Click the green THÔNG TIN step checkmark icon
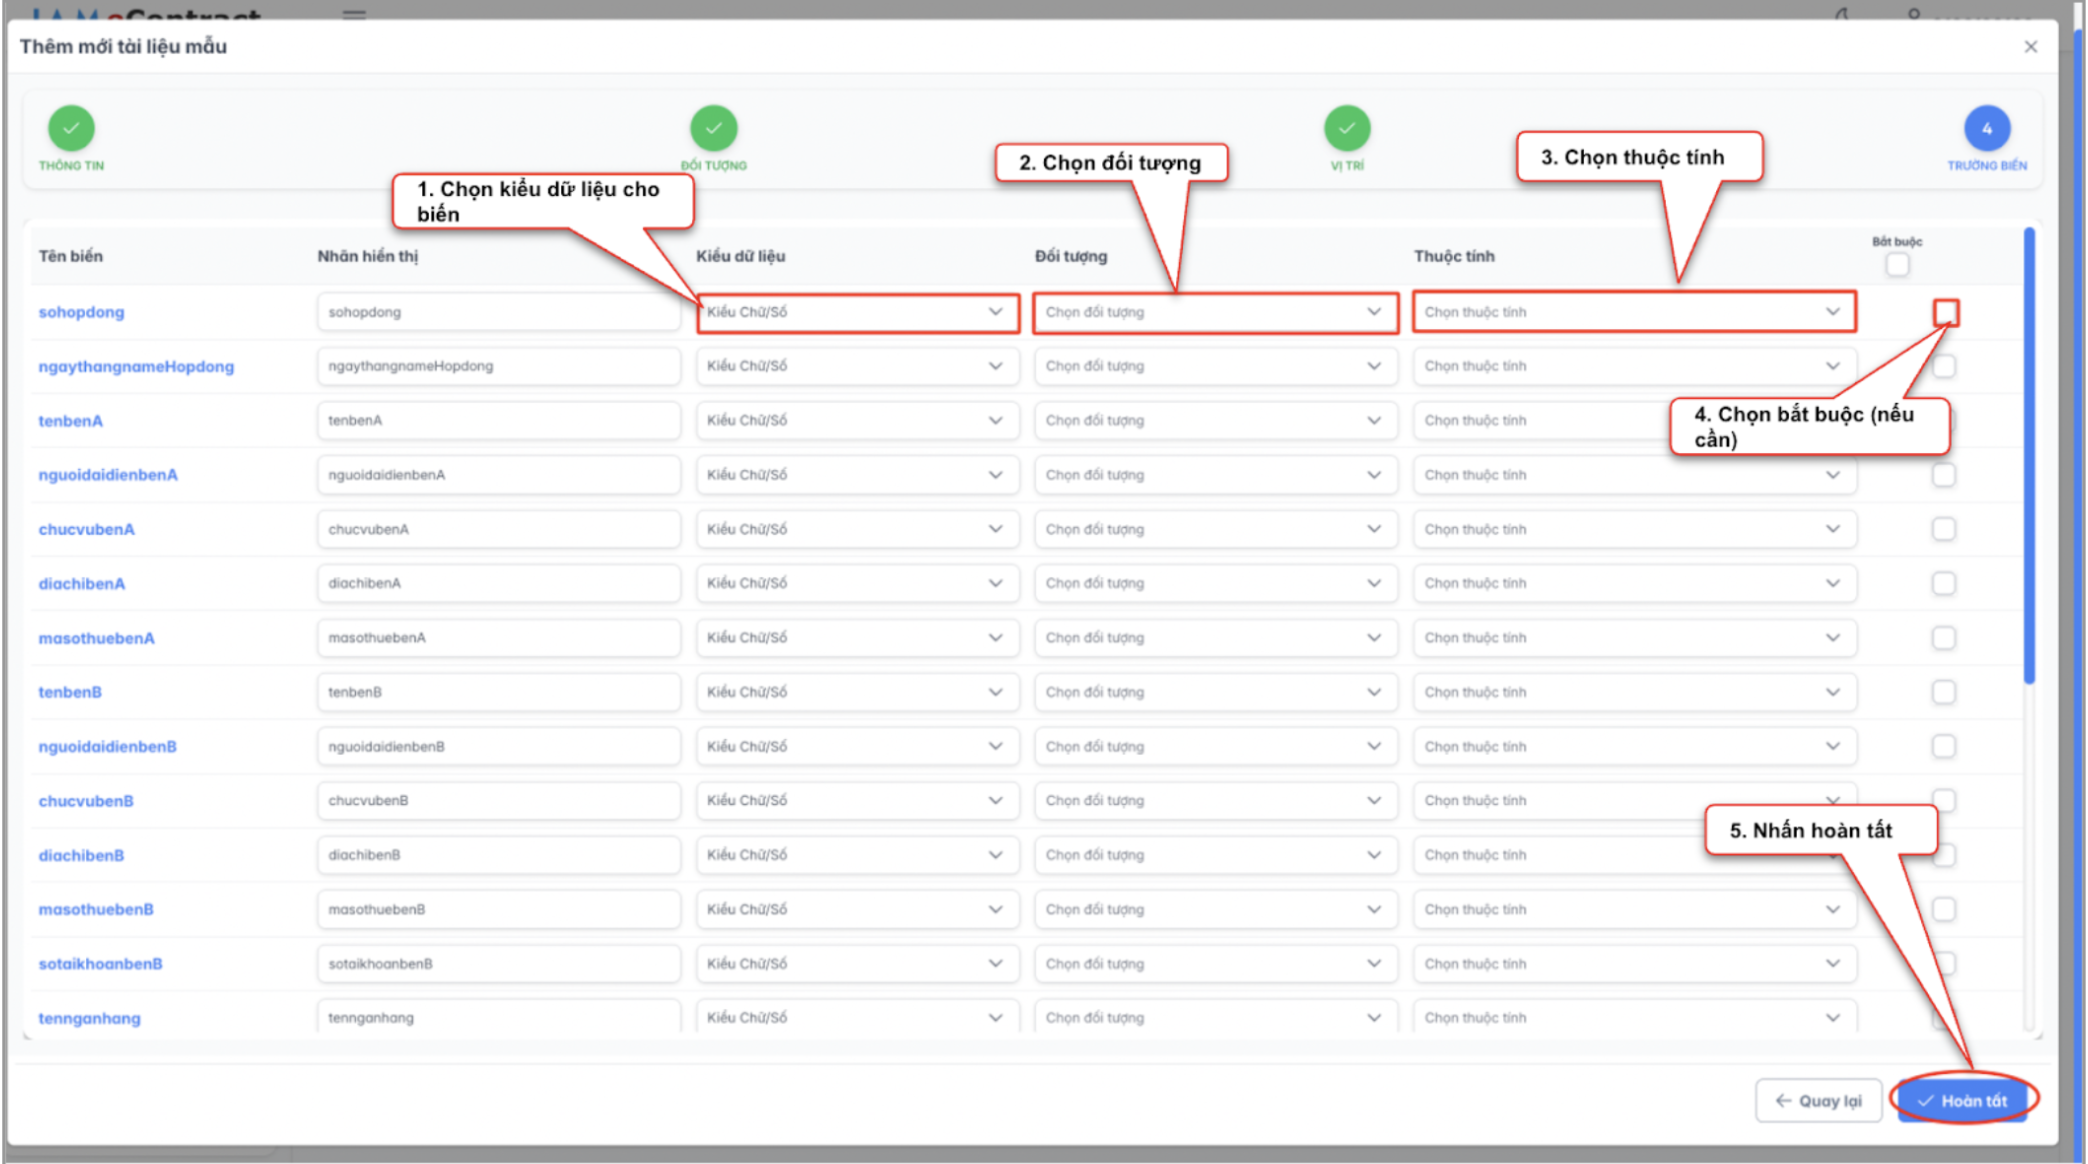This screenshot has width=2088, height=1164. 71,128
